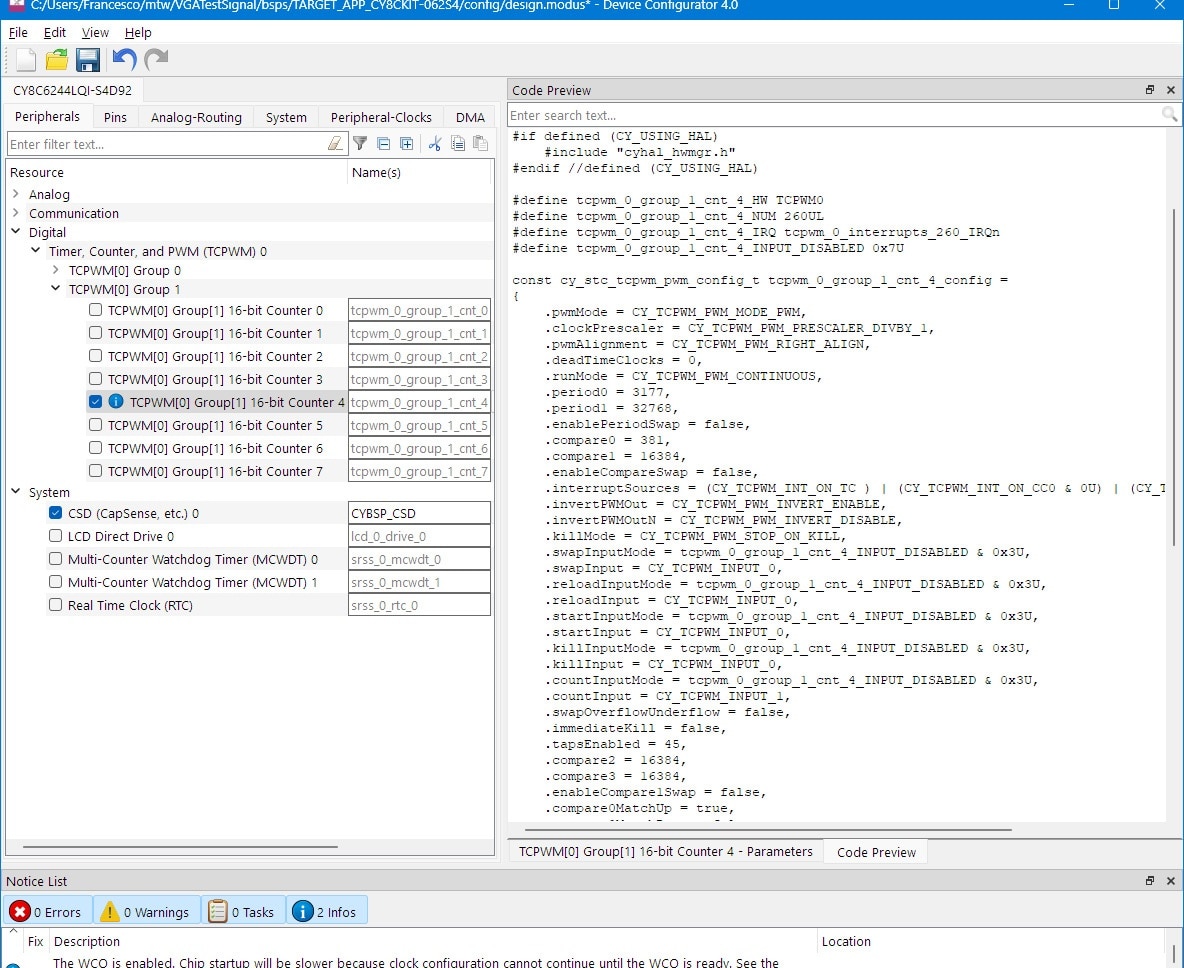
Task: Switch to the DMA tab
Action: tap(470, 117)
